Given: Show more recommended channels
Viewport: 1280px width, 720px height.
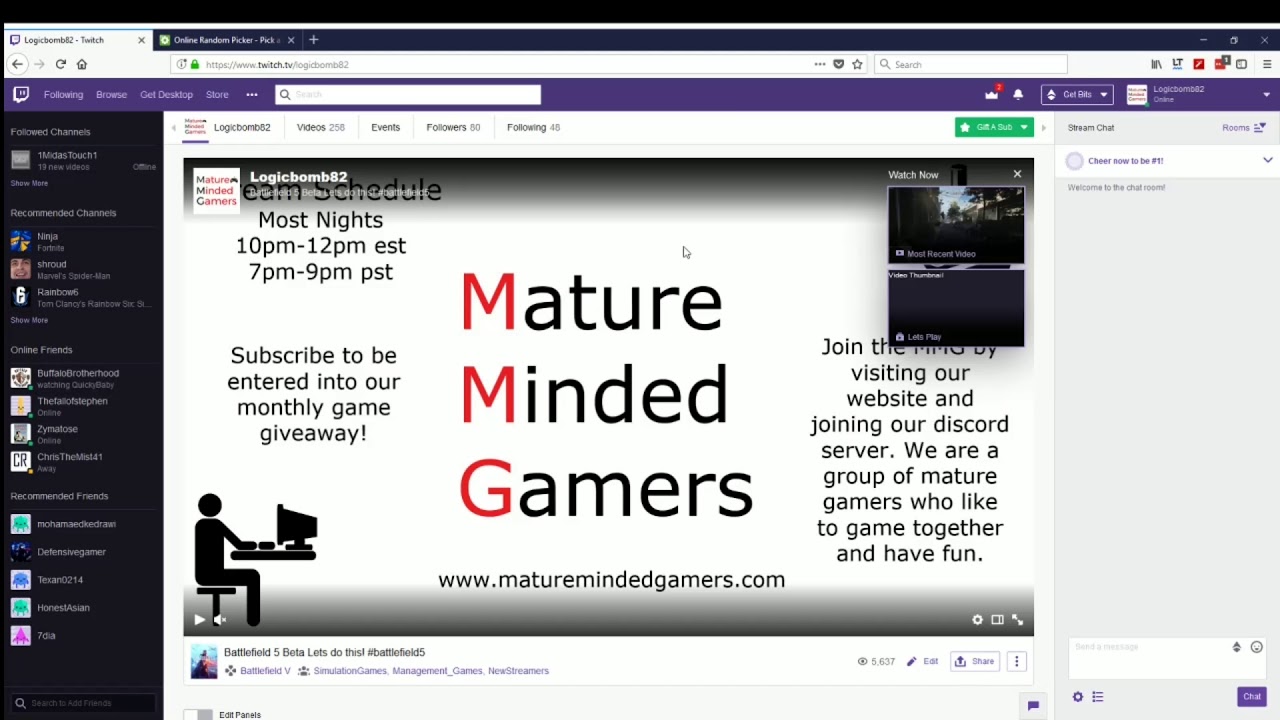Looking at the screenshot, I should 29,320.
